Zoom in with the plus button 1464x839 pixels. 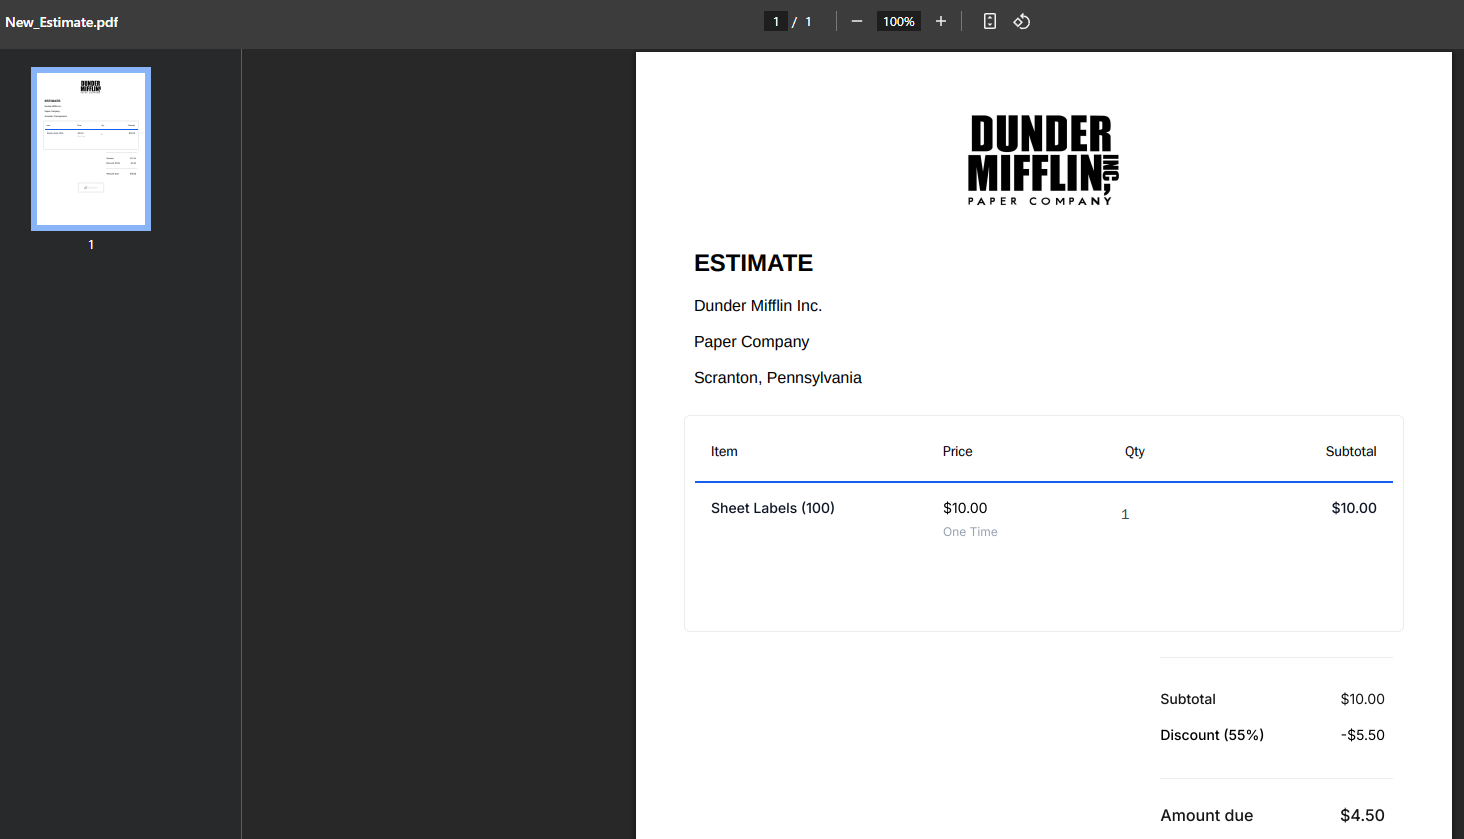941,21
